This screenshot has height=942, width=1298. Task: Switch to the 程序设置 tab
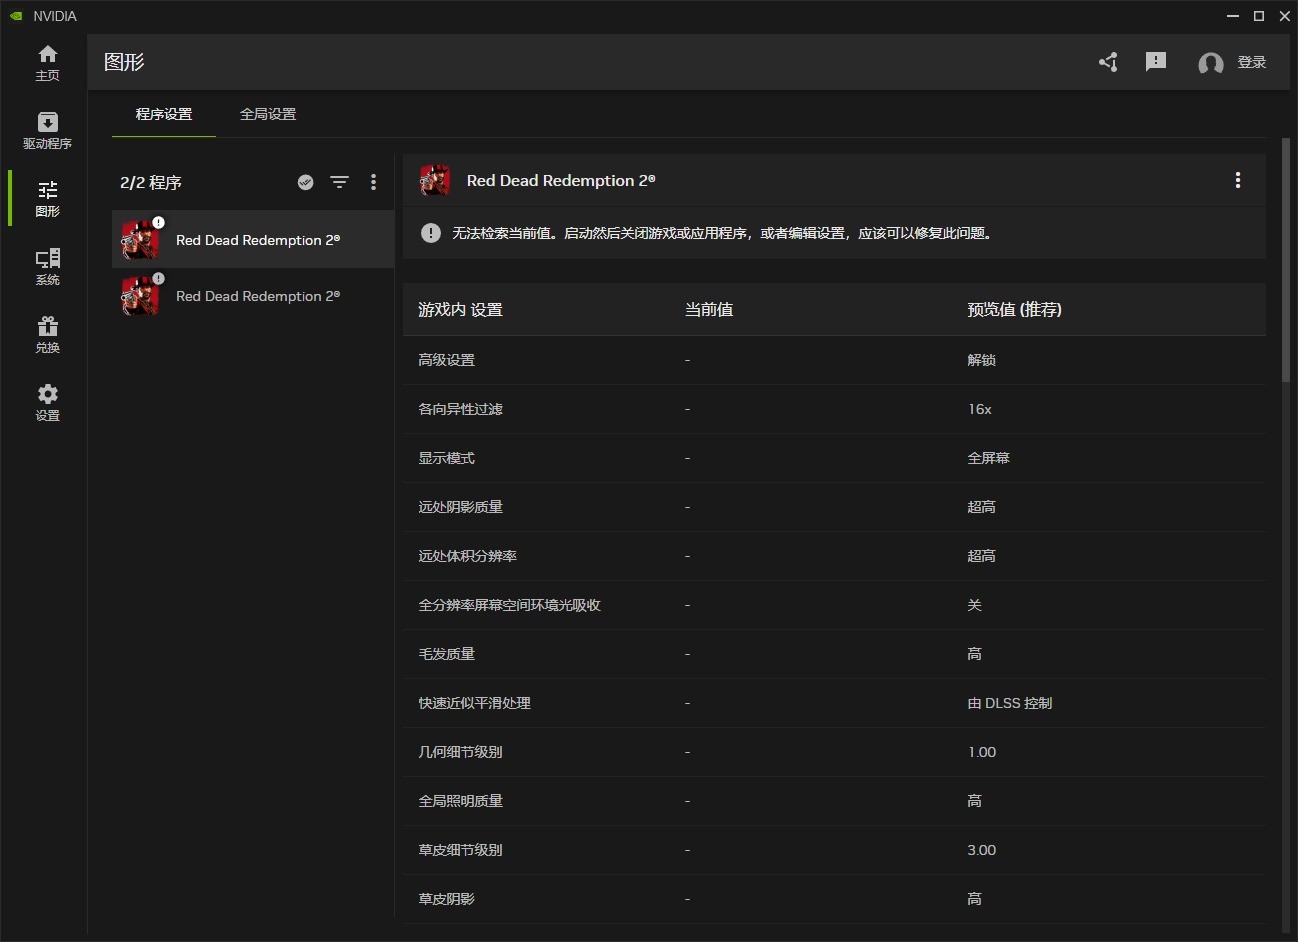pyautogui.click(x=164, y=114)
